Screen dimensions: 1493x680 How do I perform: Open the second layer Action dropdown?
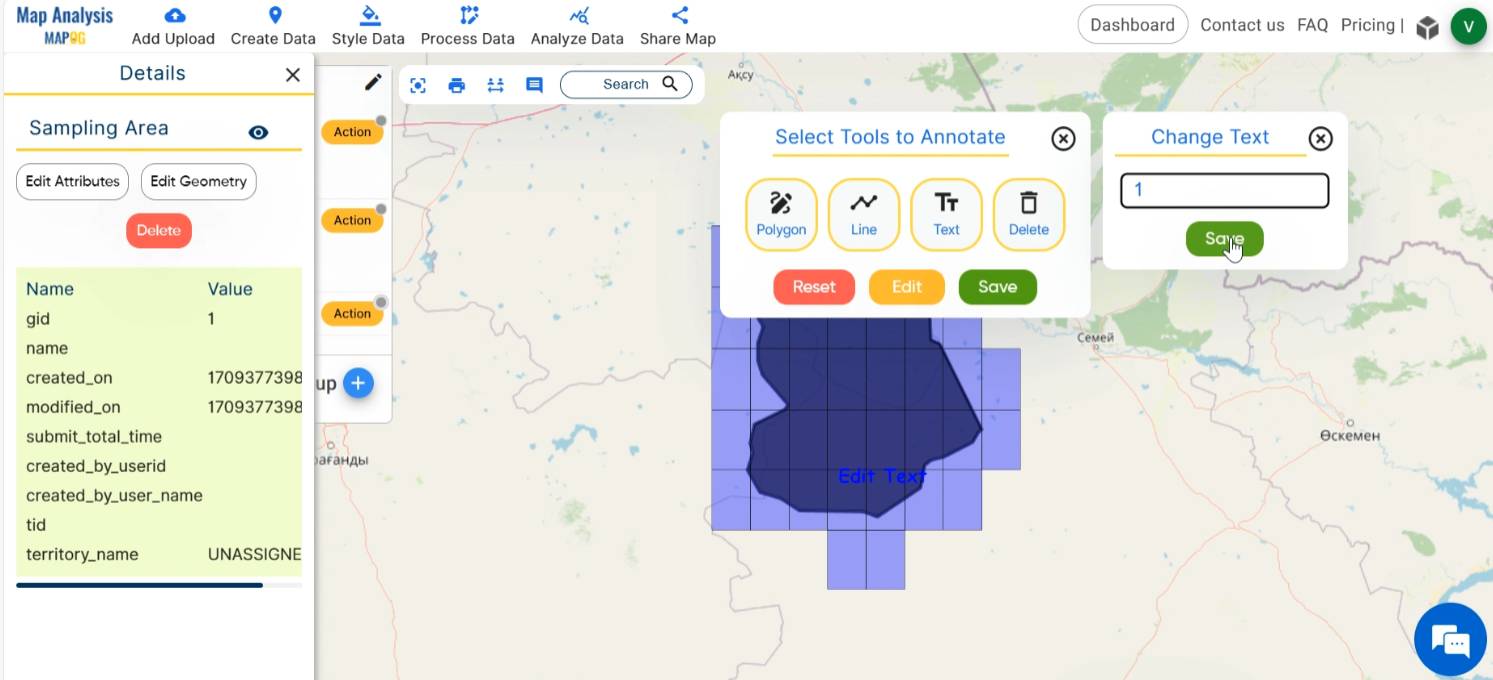point(352,220)
